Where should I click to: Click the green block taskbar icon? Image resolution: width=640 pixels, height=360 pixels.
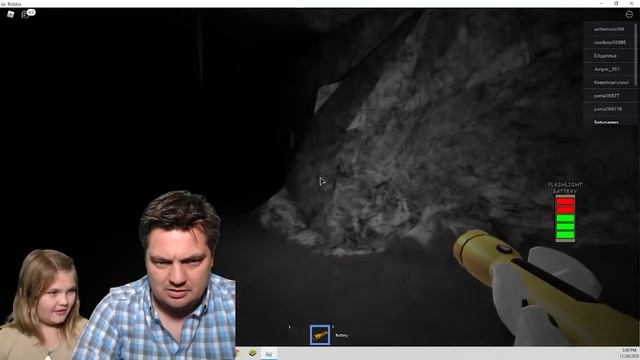point(253,353)
